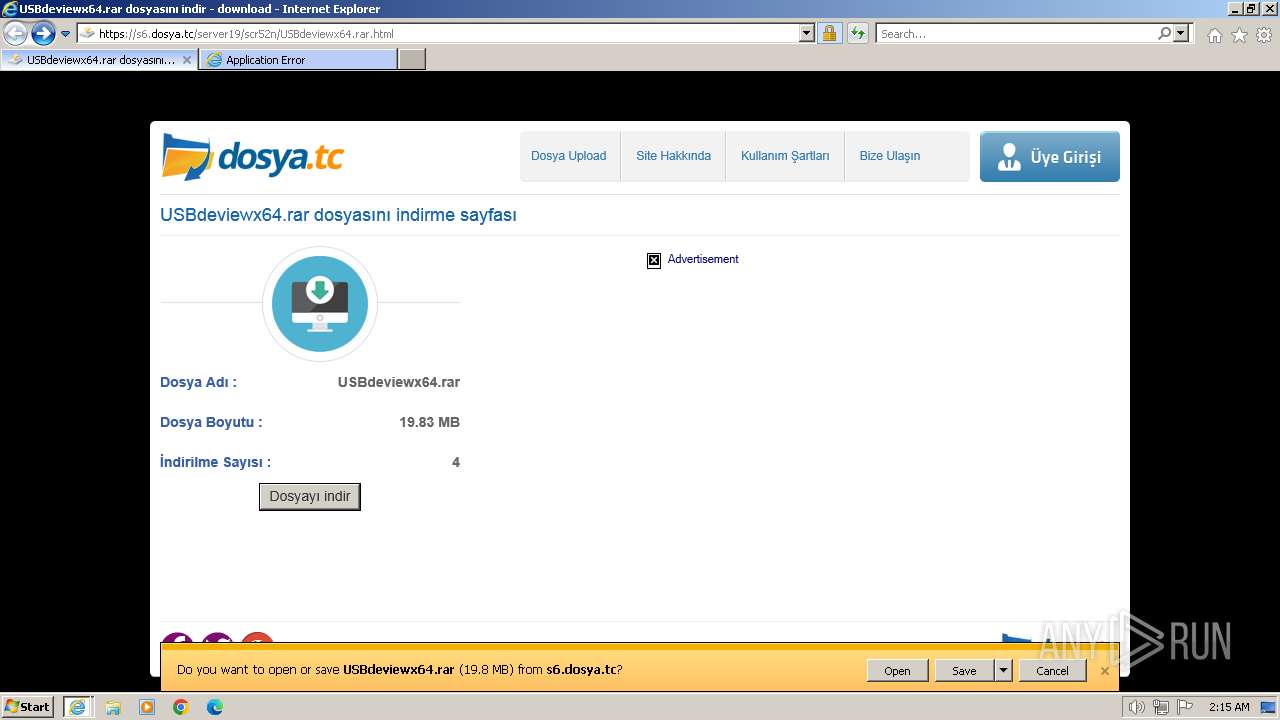Viewport: 1280px width, 720px height.
Task: Click the page heading USBdeviewx64.rar dosyasını indirme sayfası
Action: point(338,215)
